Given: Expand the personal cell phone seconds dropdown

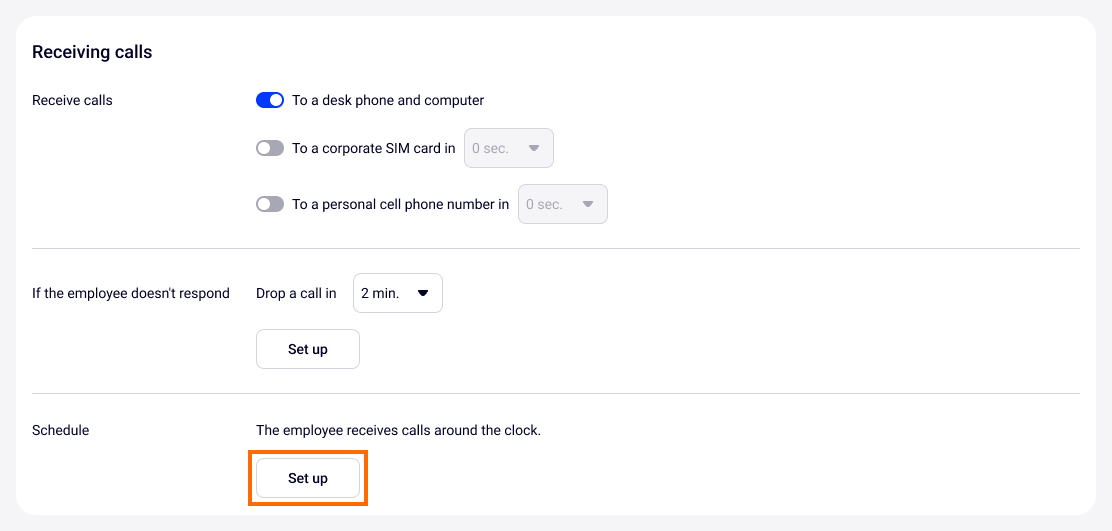Looking at the screenshot, I should 562,204.
